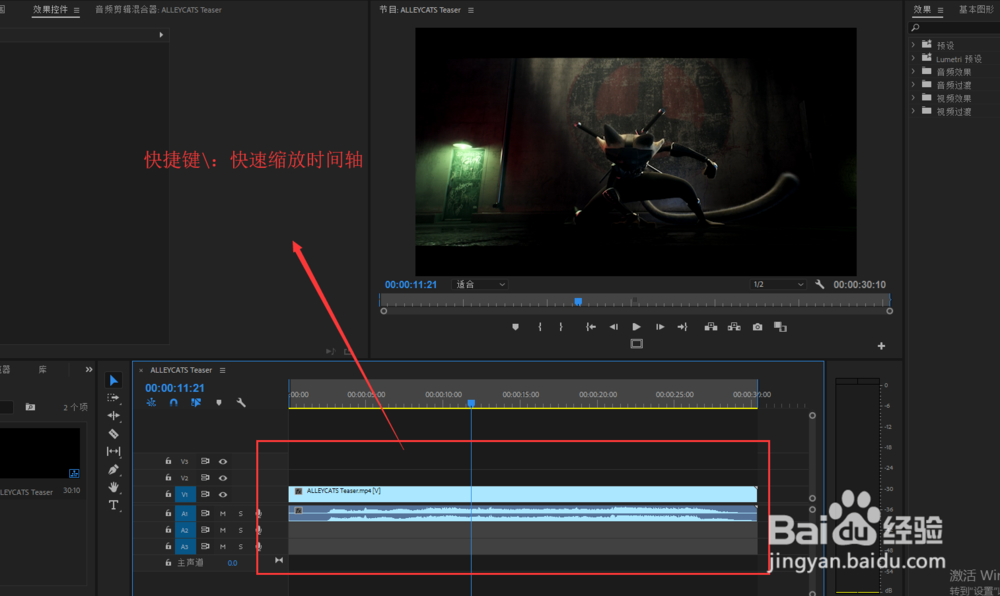Click the timeline Add Marker icon
The width and height of the screenshot is (1000, 596).
coord(219,403)
